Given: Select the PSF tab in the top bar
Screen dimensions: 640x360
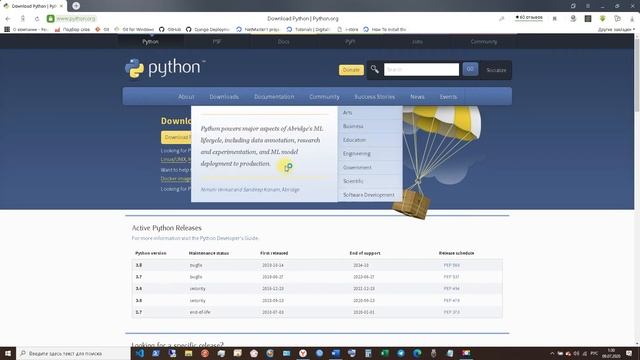Looking at the screenshot, I should [x=217, y=41].
